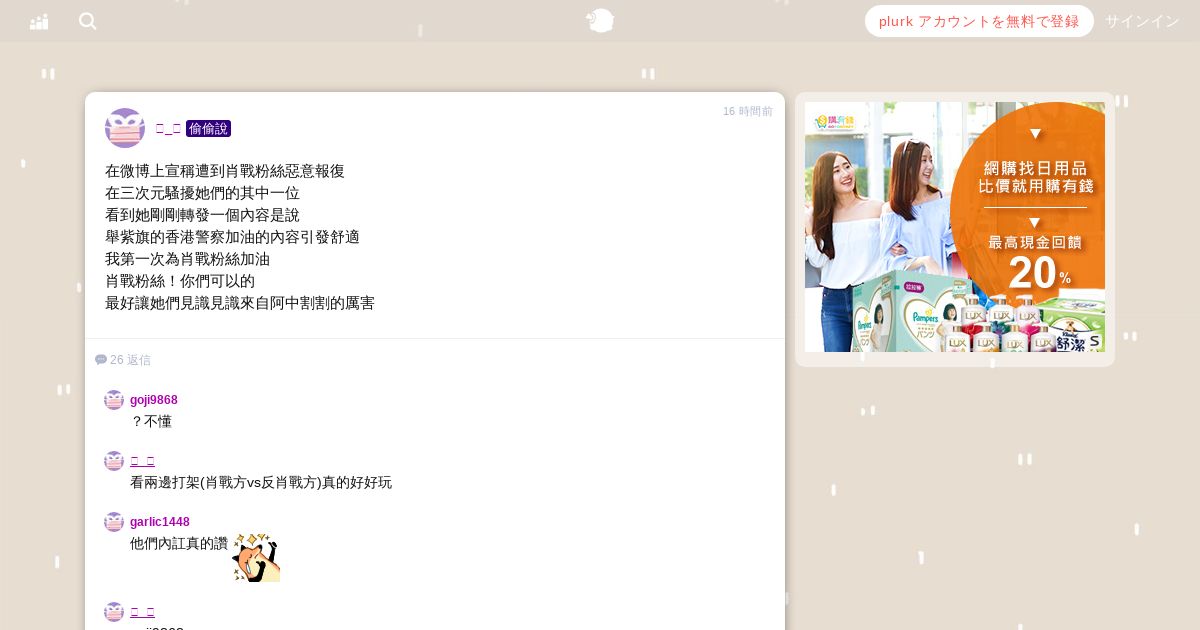Click the 26 返信 reply count

(x=130, y=360)
